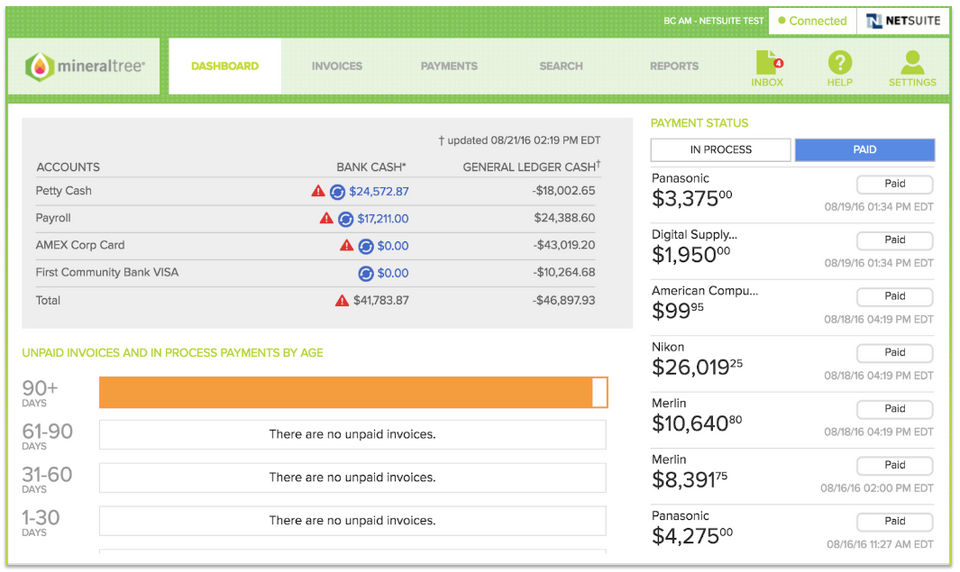
Task: Open the Invoices tab
Action: pyautogui.click(x=337, y=66)
